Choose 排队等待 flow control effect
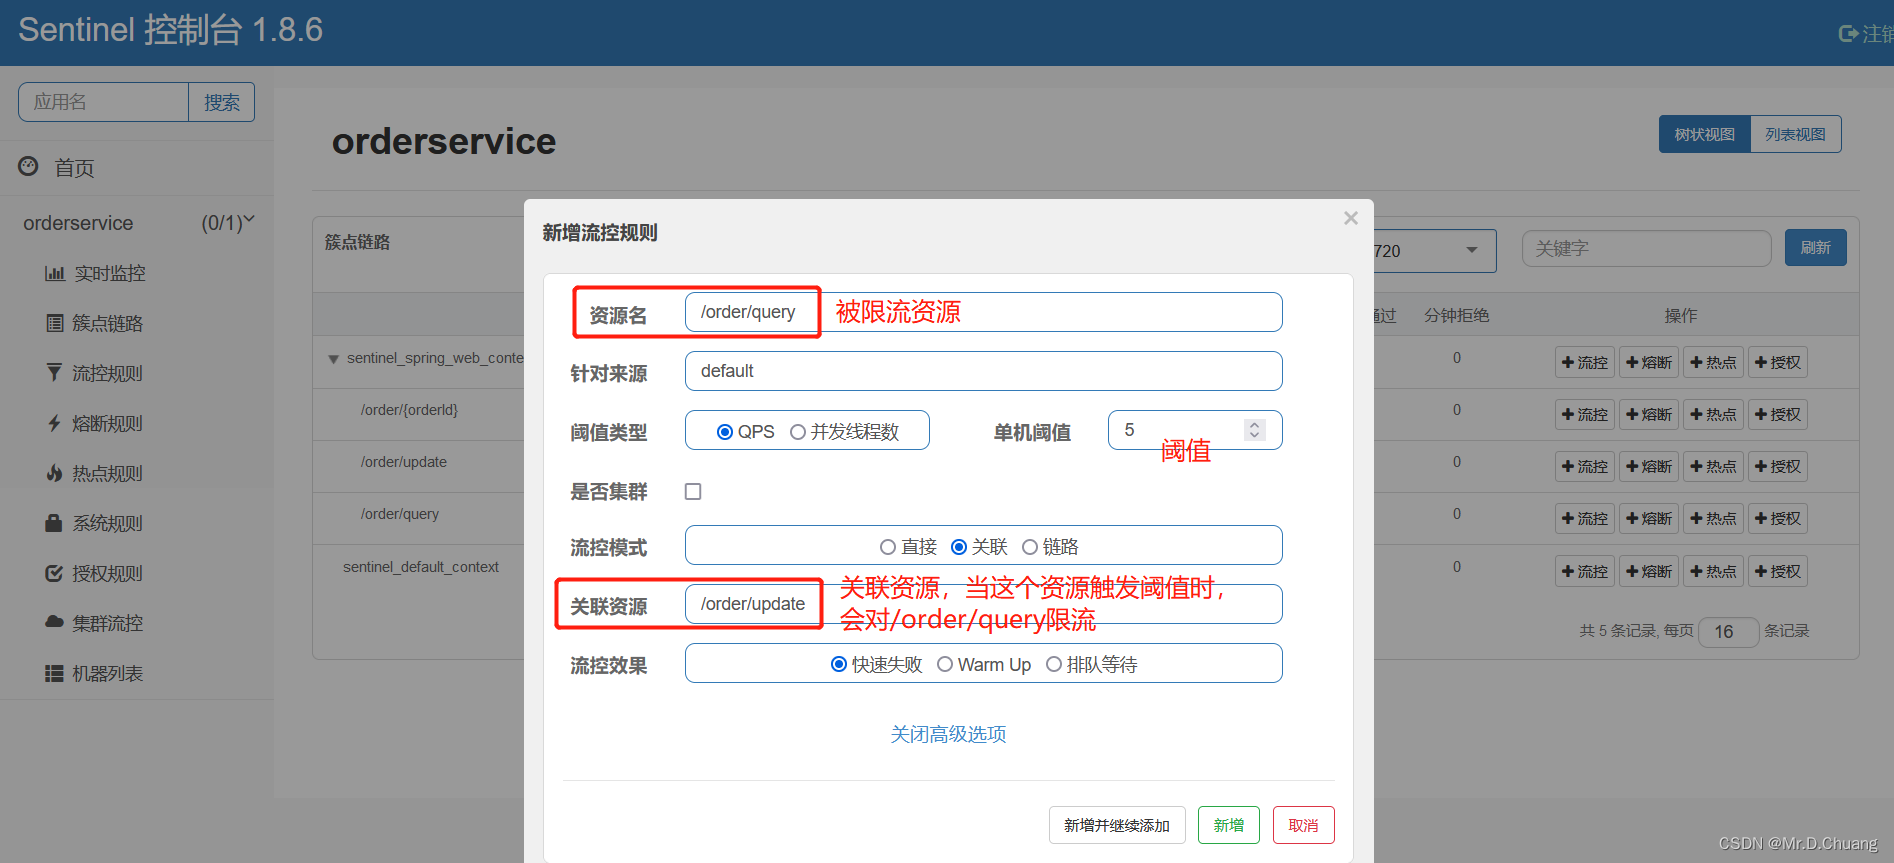The width and height of the screenshot is (1894, 863). (1054, 665)
